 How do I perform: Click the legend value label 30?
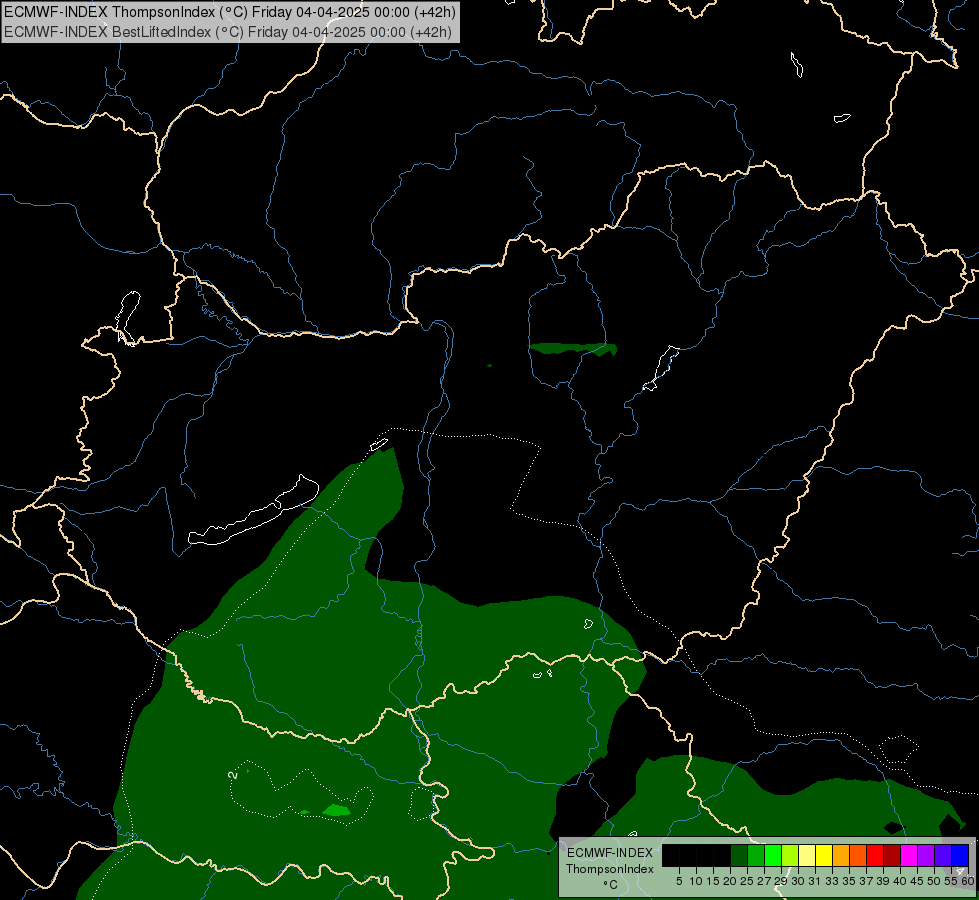798,881
